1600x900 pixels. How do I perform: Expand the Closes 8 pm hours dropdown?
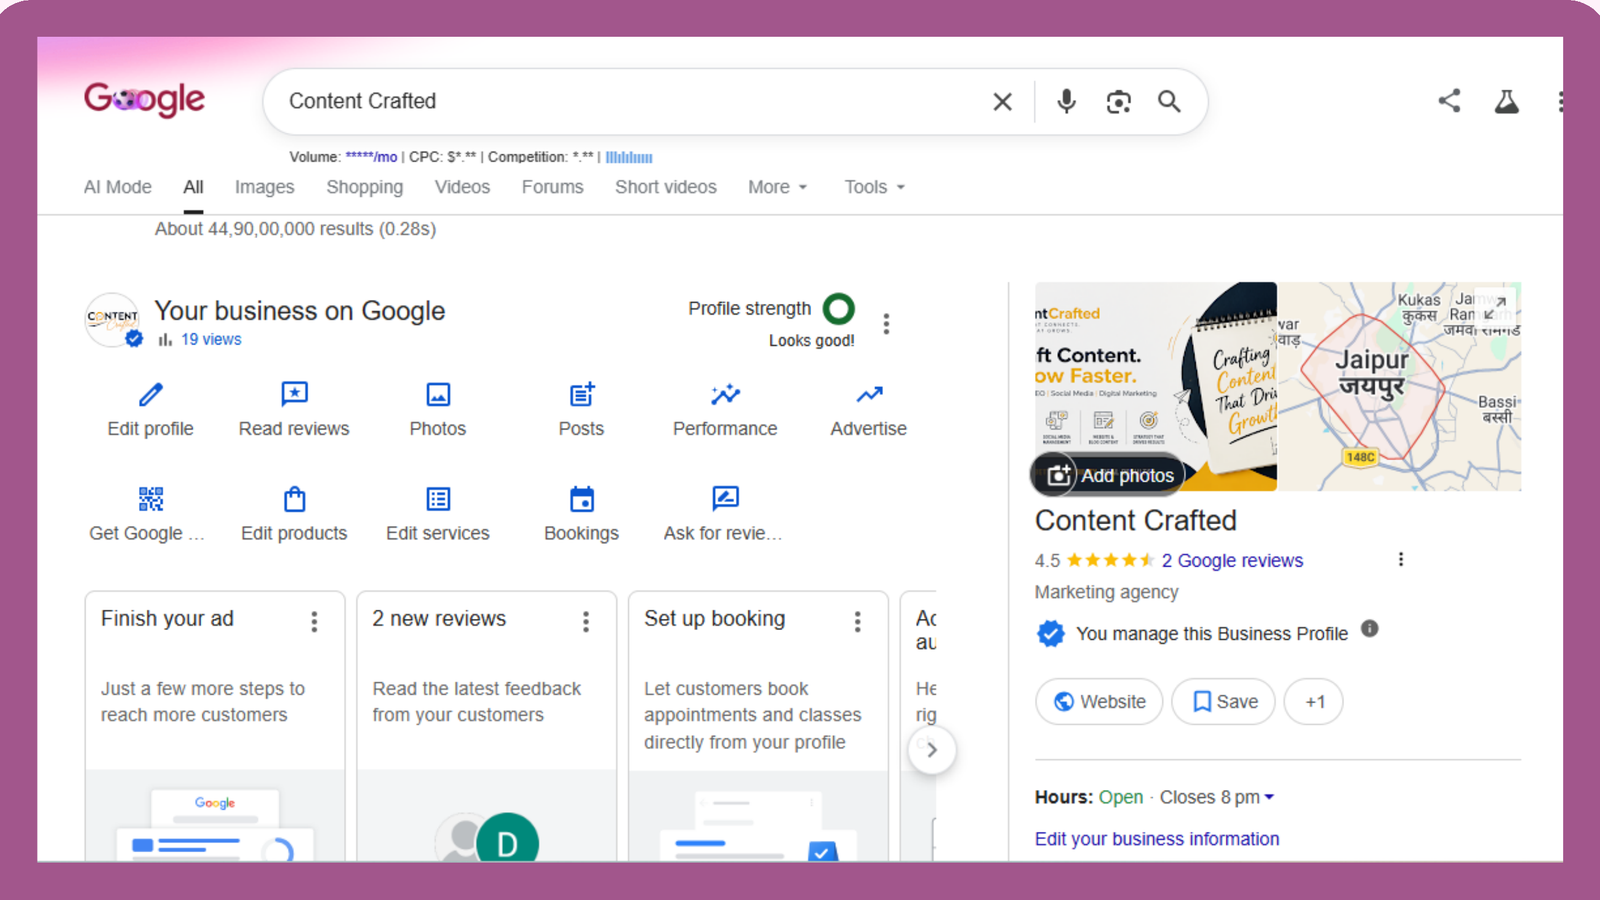1217,797
